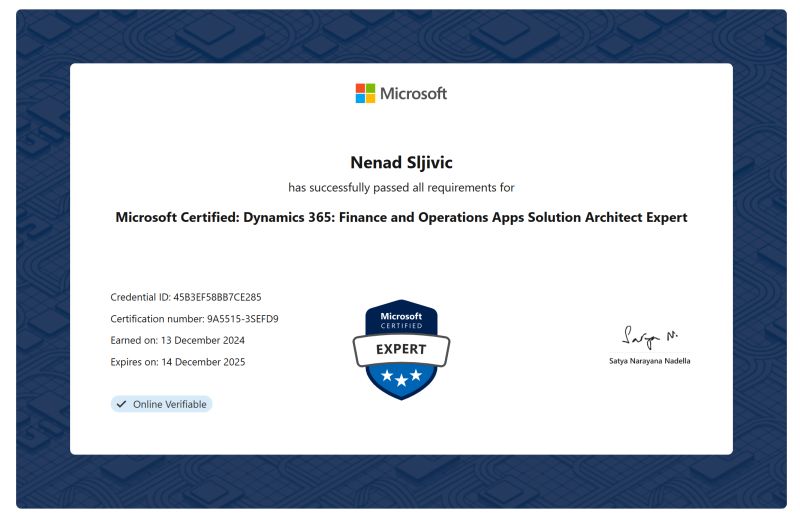The image size is (800, 518).
Task: Click the checkmark in Online Verifiable badge
Action: (x=121, y=404)
